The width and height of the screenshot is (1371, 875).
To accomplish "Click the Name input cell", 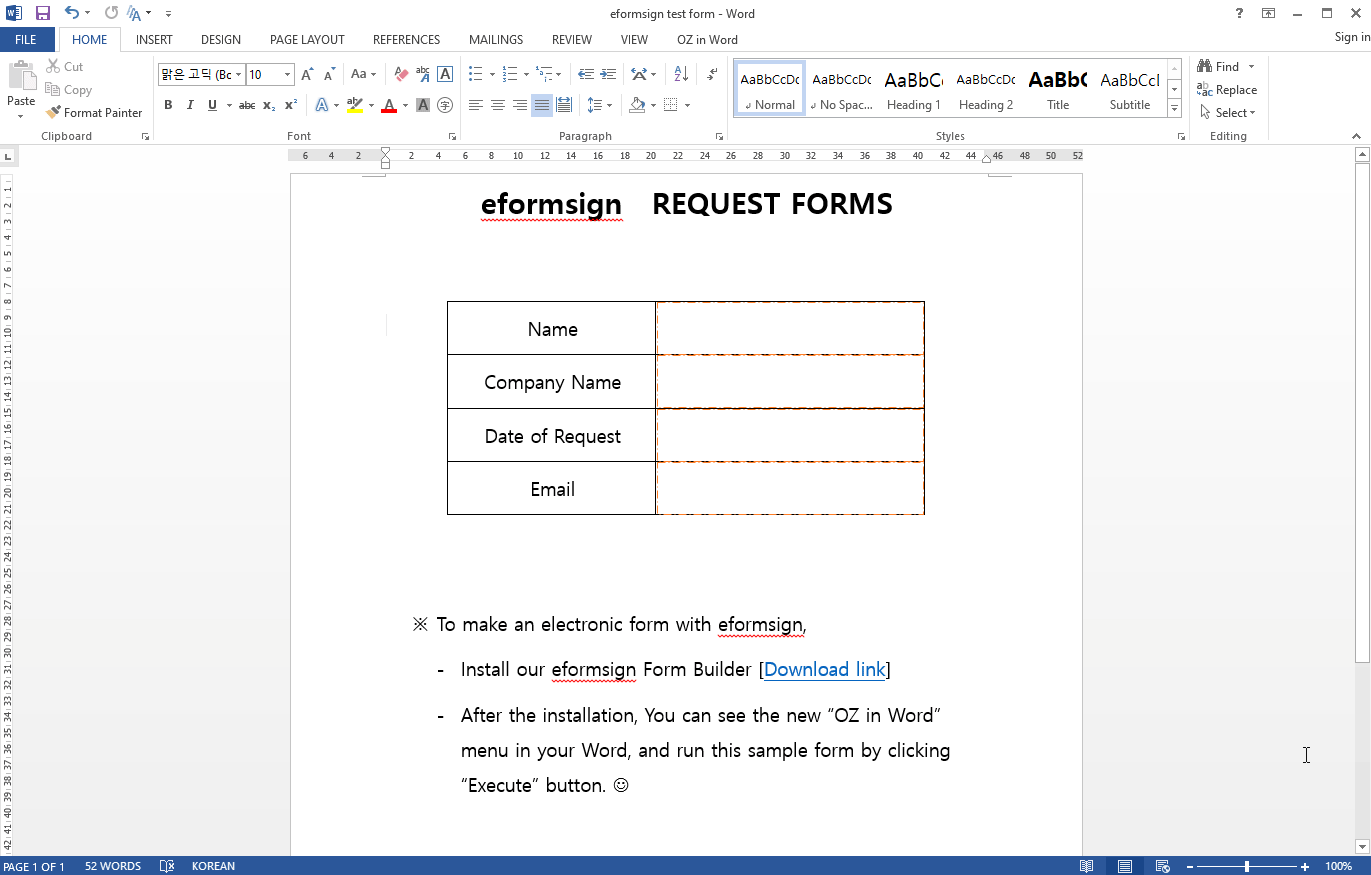I will click(790, 328).
